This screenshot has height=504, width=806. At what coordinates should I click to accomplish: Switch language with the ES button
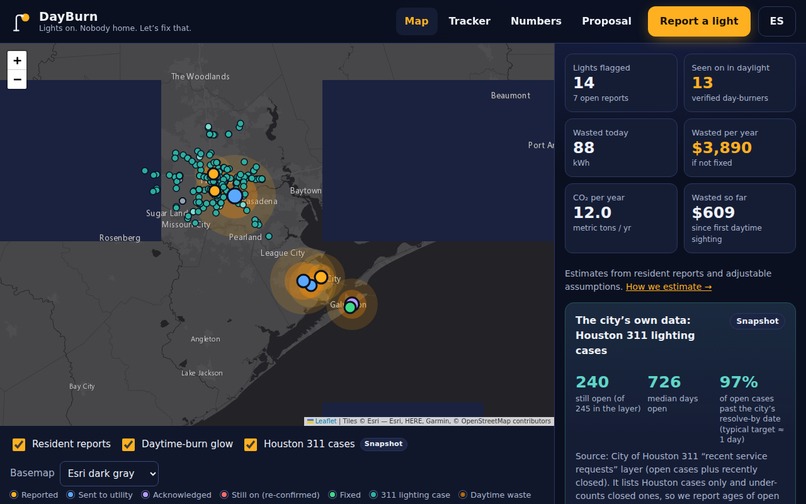coord(777,21)
